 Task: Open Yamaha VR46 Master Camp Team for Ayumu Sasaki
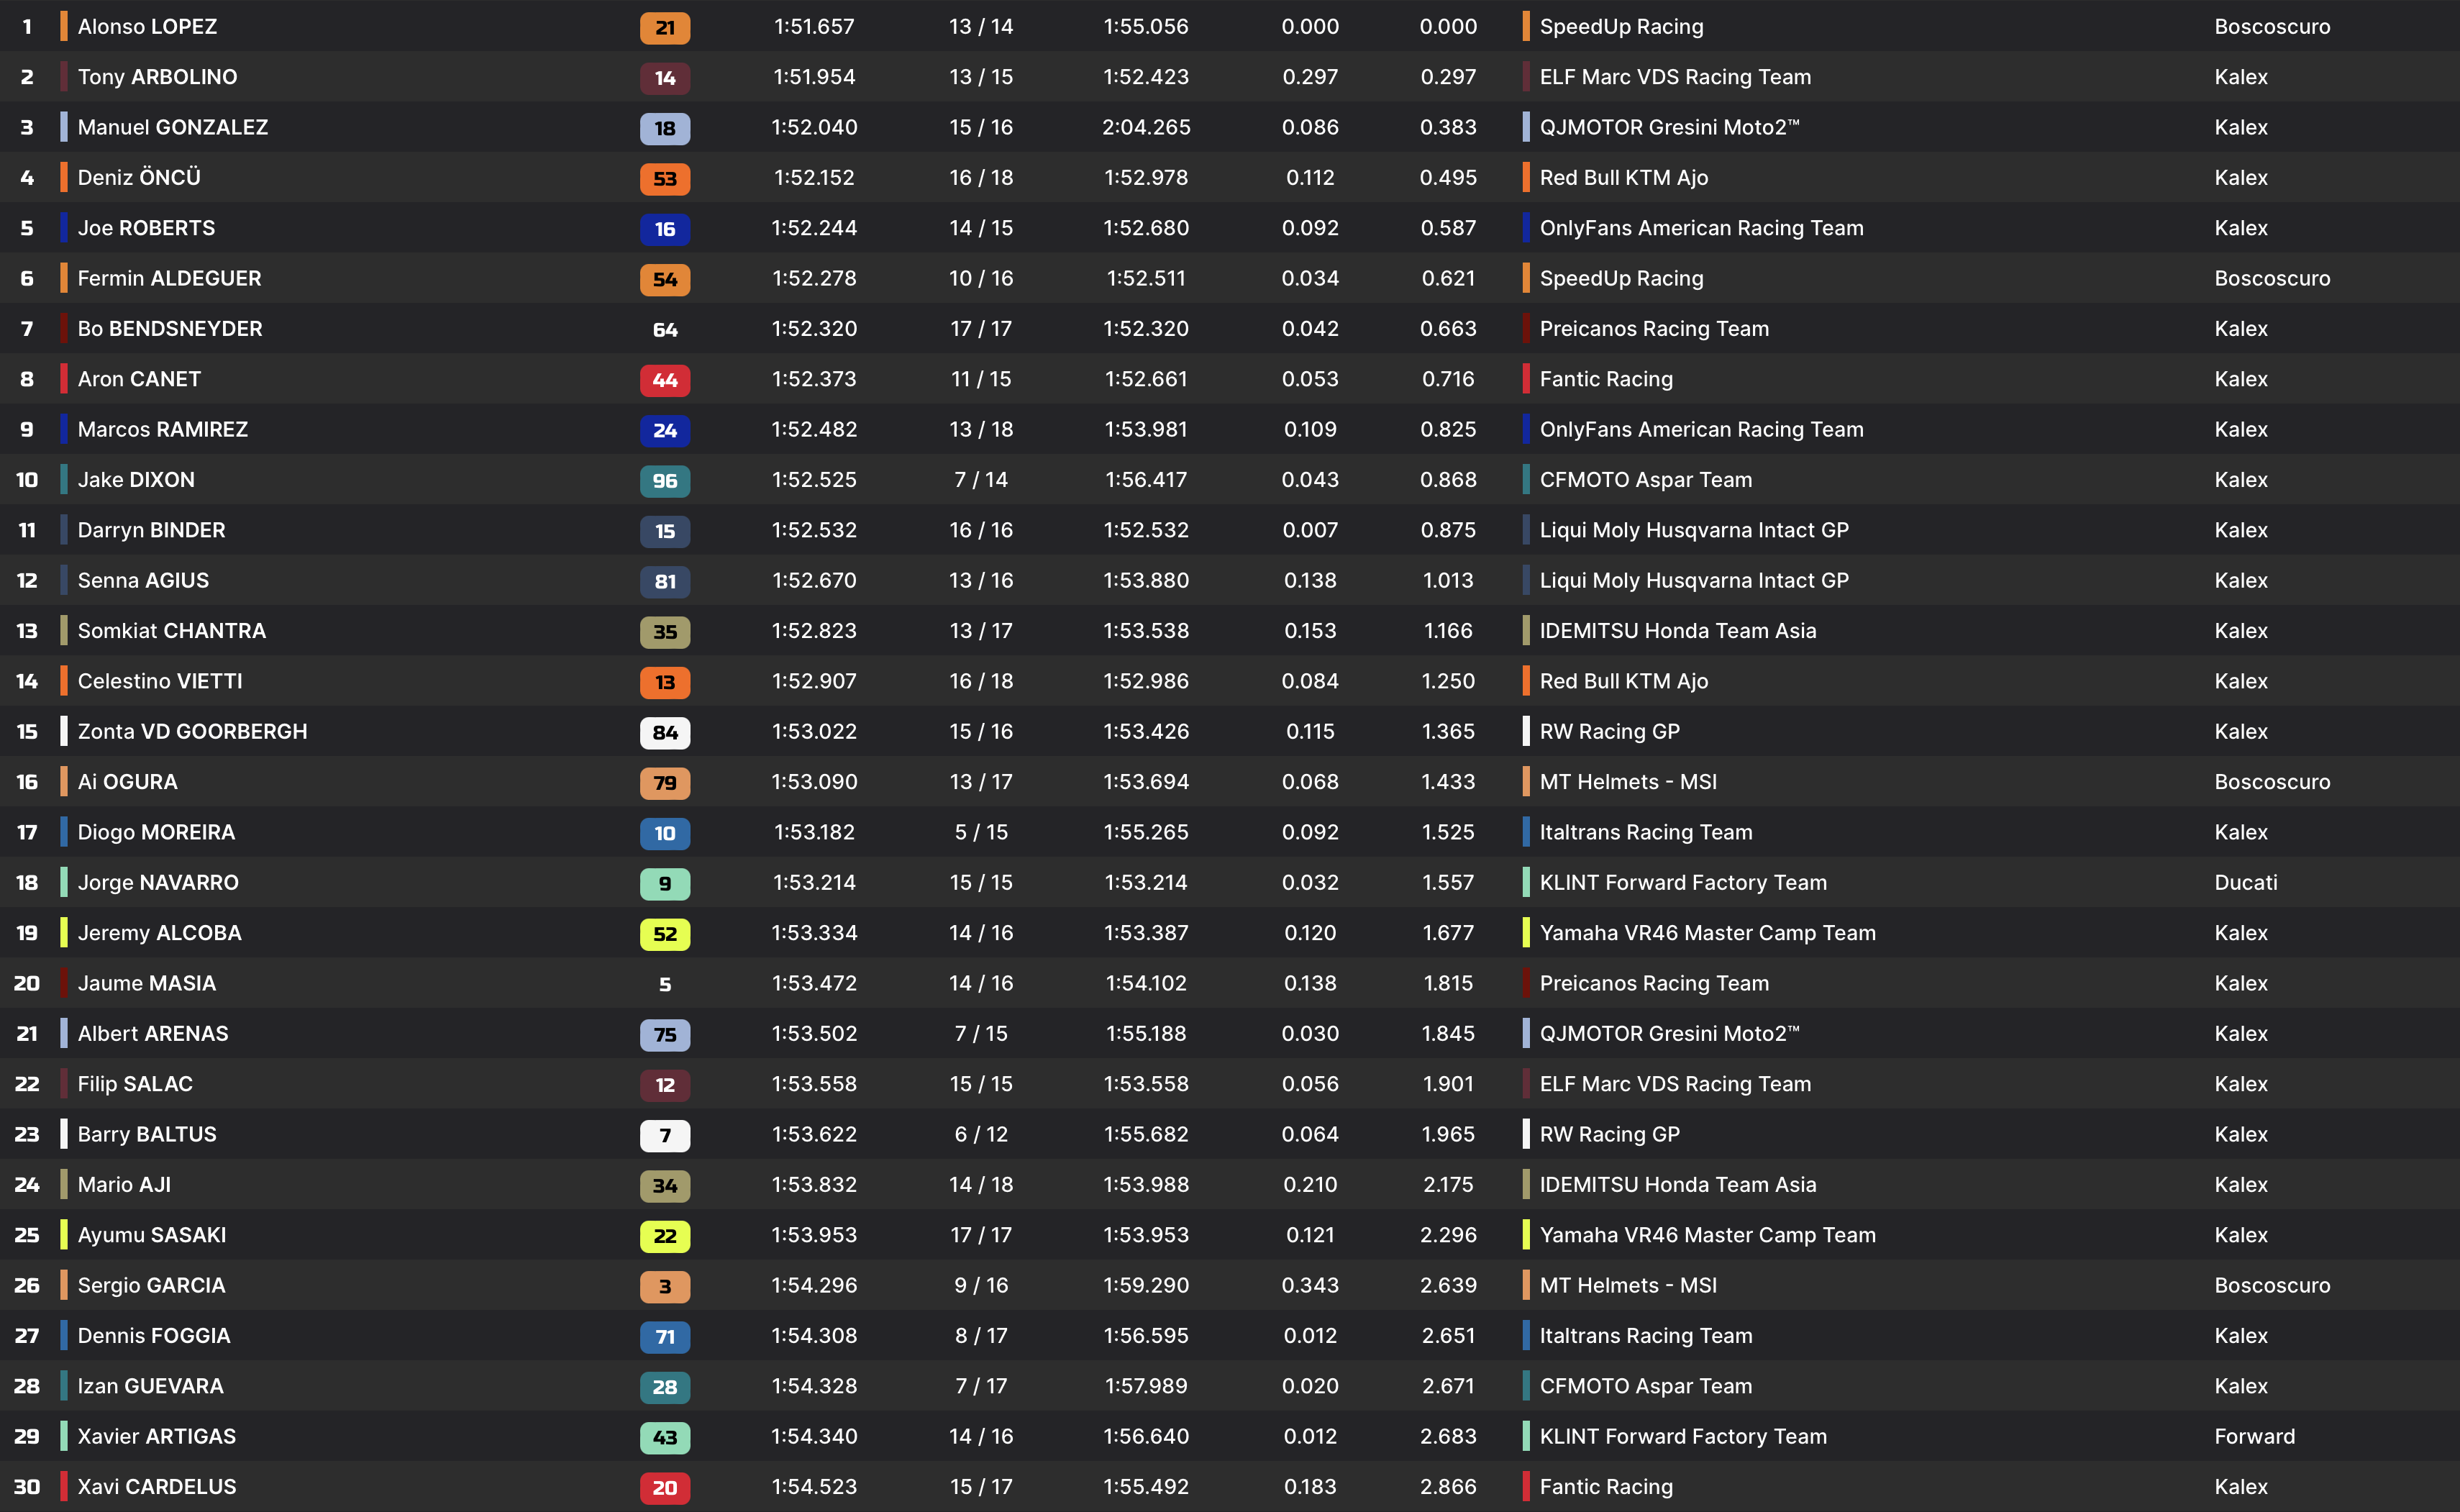coord(1707,1235)
